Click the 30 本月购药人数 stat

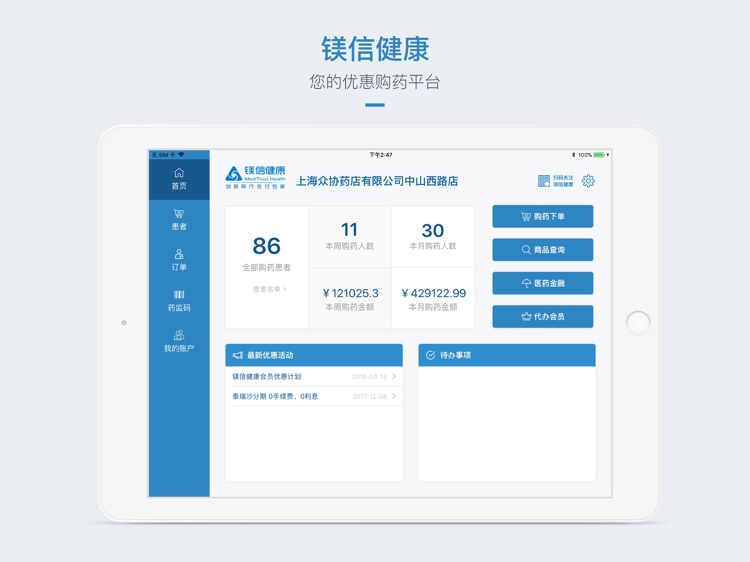pos(433,237)
